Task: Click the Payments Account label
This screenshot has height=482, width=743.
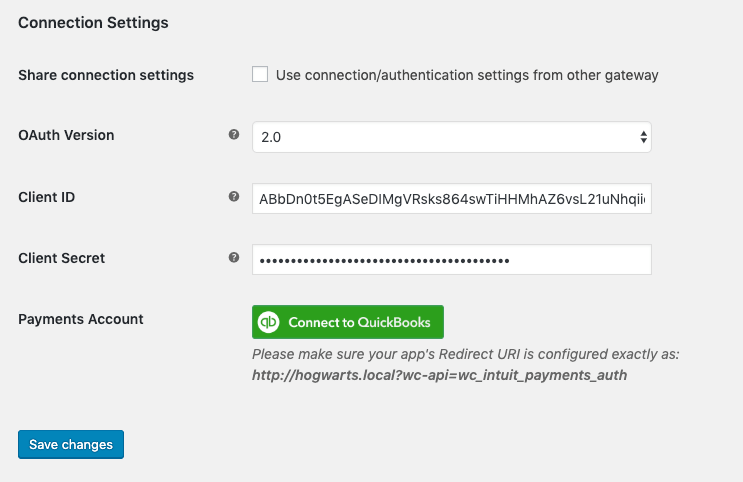Action: 81,319
